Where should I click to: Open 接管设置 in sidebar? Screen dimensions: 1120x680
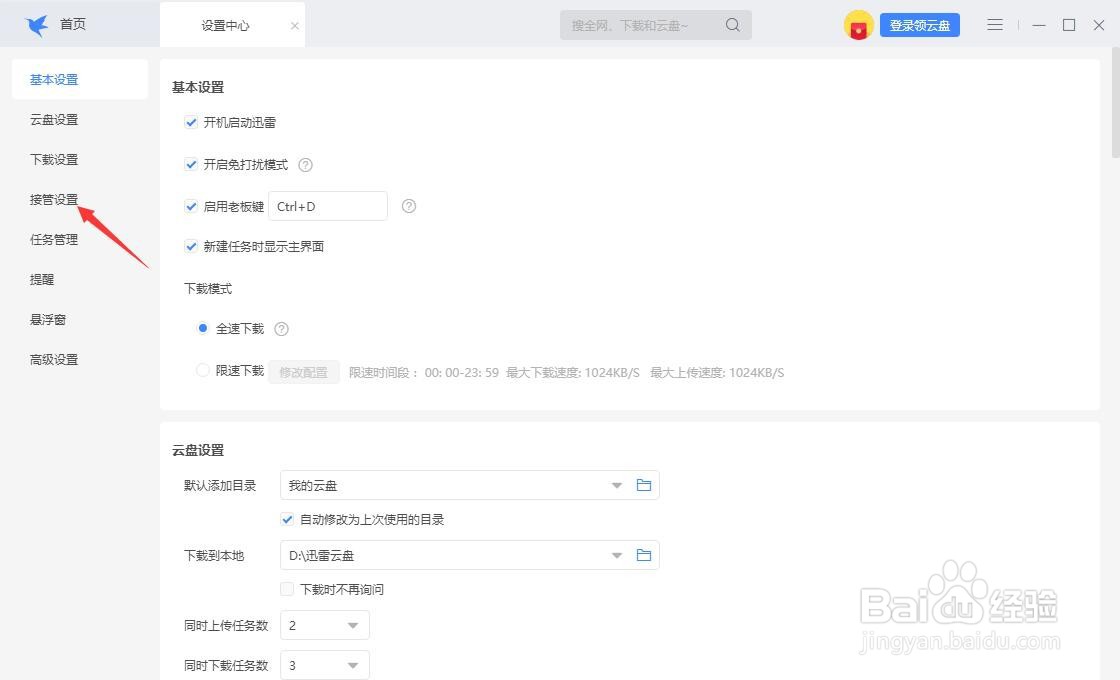(54, 199)
